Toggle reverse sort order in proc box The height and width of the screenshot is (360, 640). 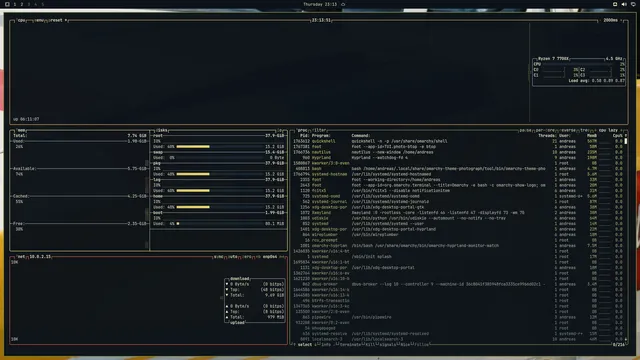click(567, 130)
